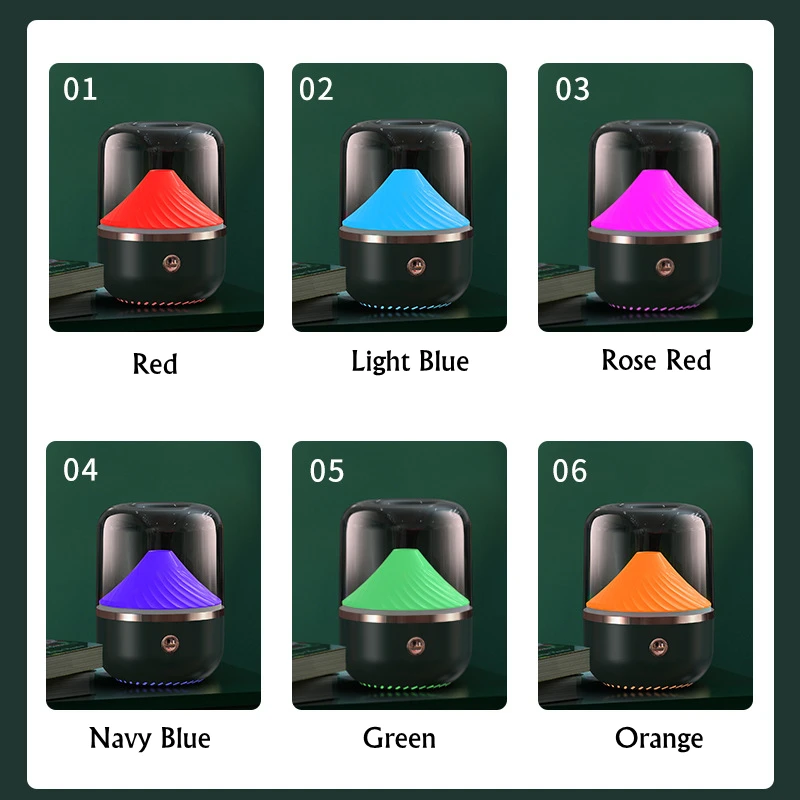This screenshot has width=800, height=800.
Task: Click the power button on light blue humidifier
Action: [x=416, y=265]
